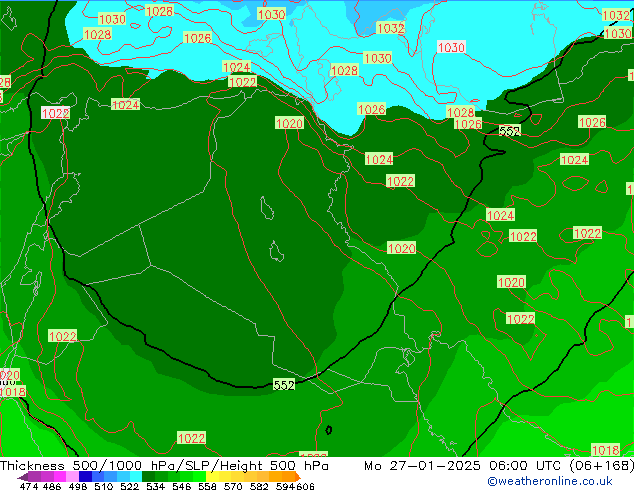Image resolution: width=634 pixels, height=490 pixels.
Task: Click the 1026 label in the cyan area
Action: pos(197,38)
